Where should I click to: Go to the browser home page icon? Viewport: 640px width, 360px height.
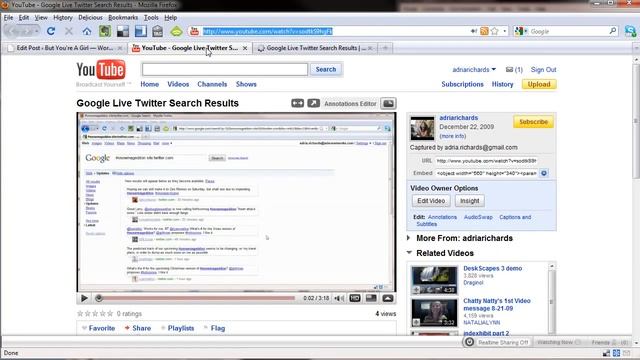[87, 31]
